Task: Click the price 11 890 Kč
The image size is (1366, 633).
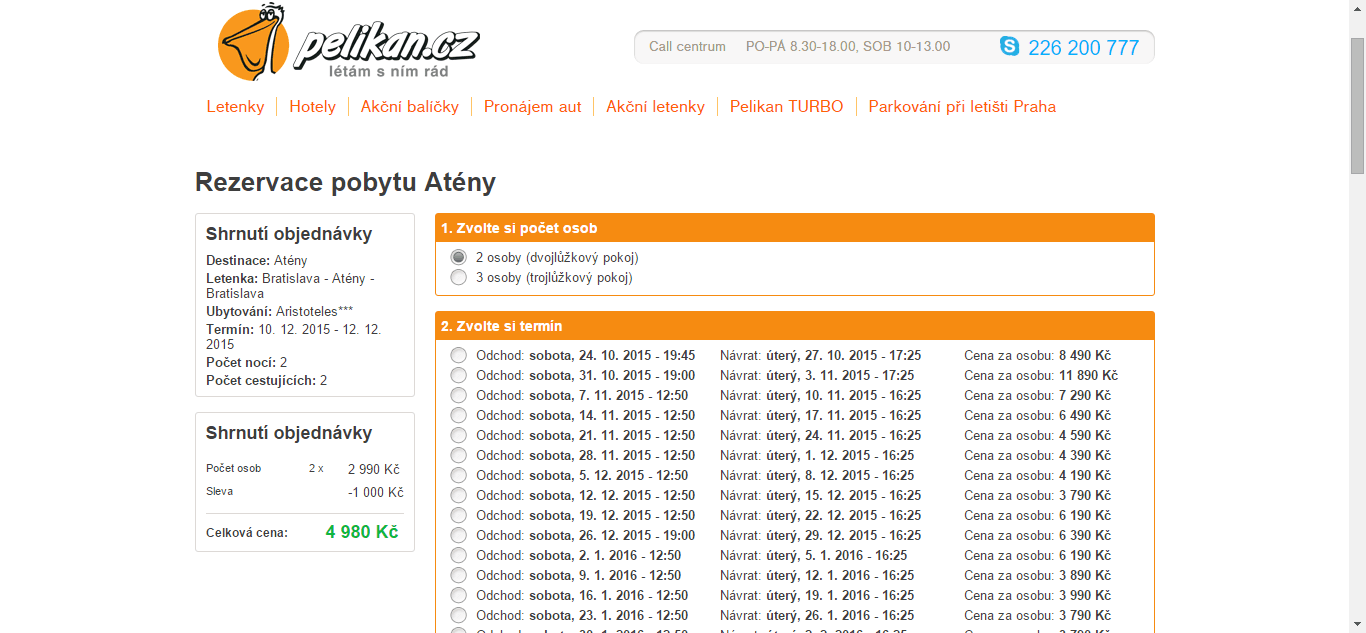Action: pos(1089,375)
